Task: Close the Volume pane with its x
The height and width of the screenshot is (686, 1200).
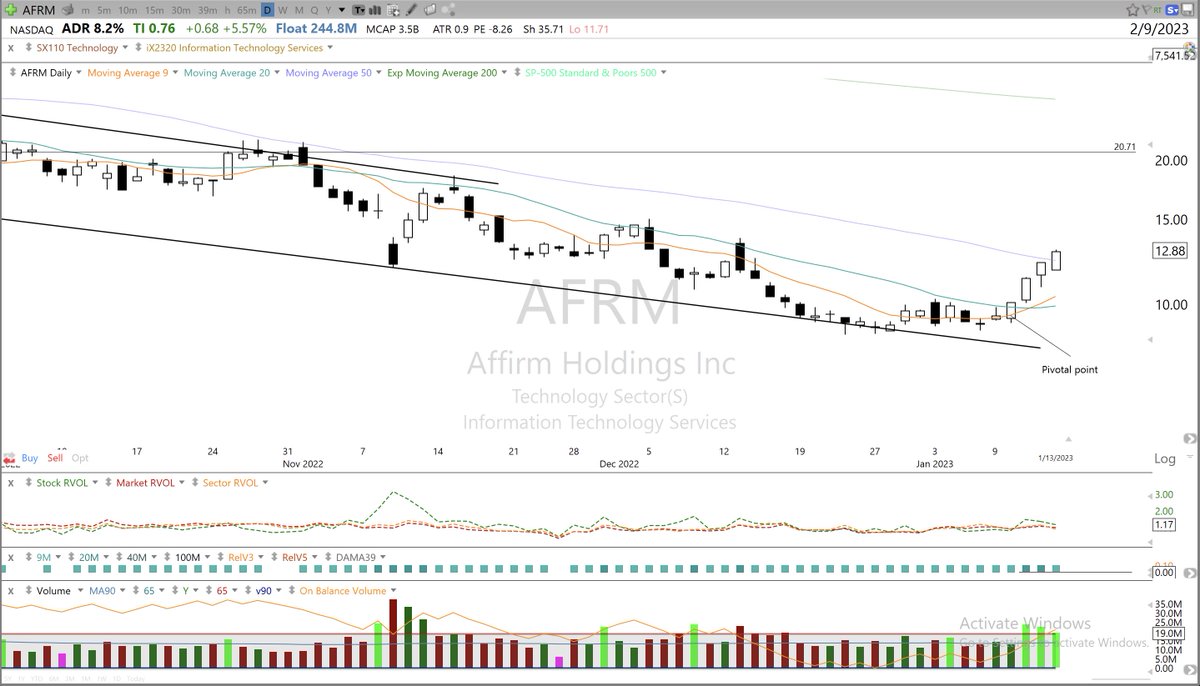Action: [11, 591]
